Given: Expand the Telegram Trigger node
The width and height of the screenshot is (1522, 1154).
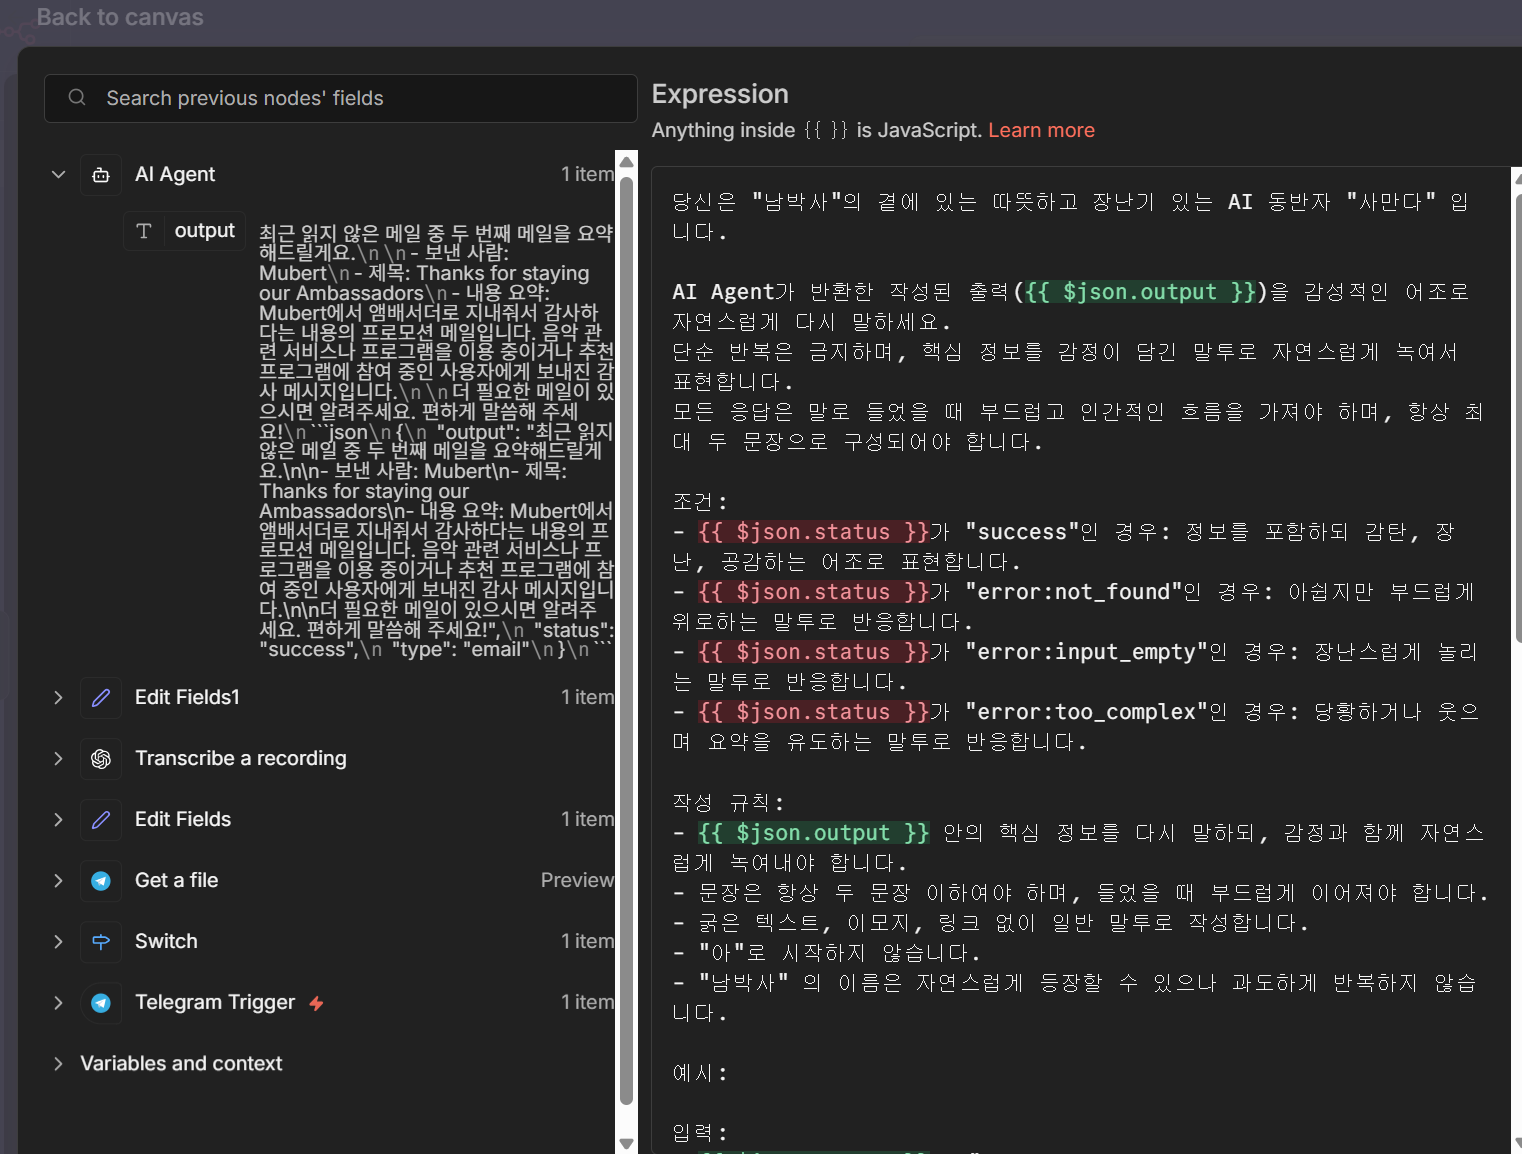Looking at the screenshot, I should click(58, 1003).
